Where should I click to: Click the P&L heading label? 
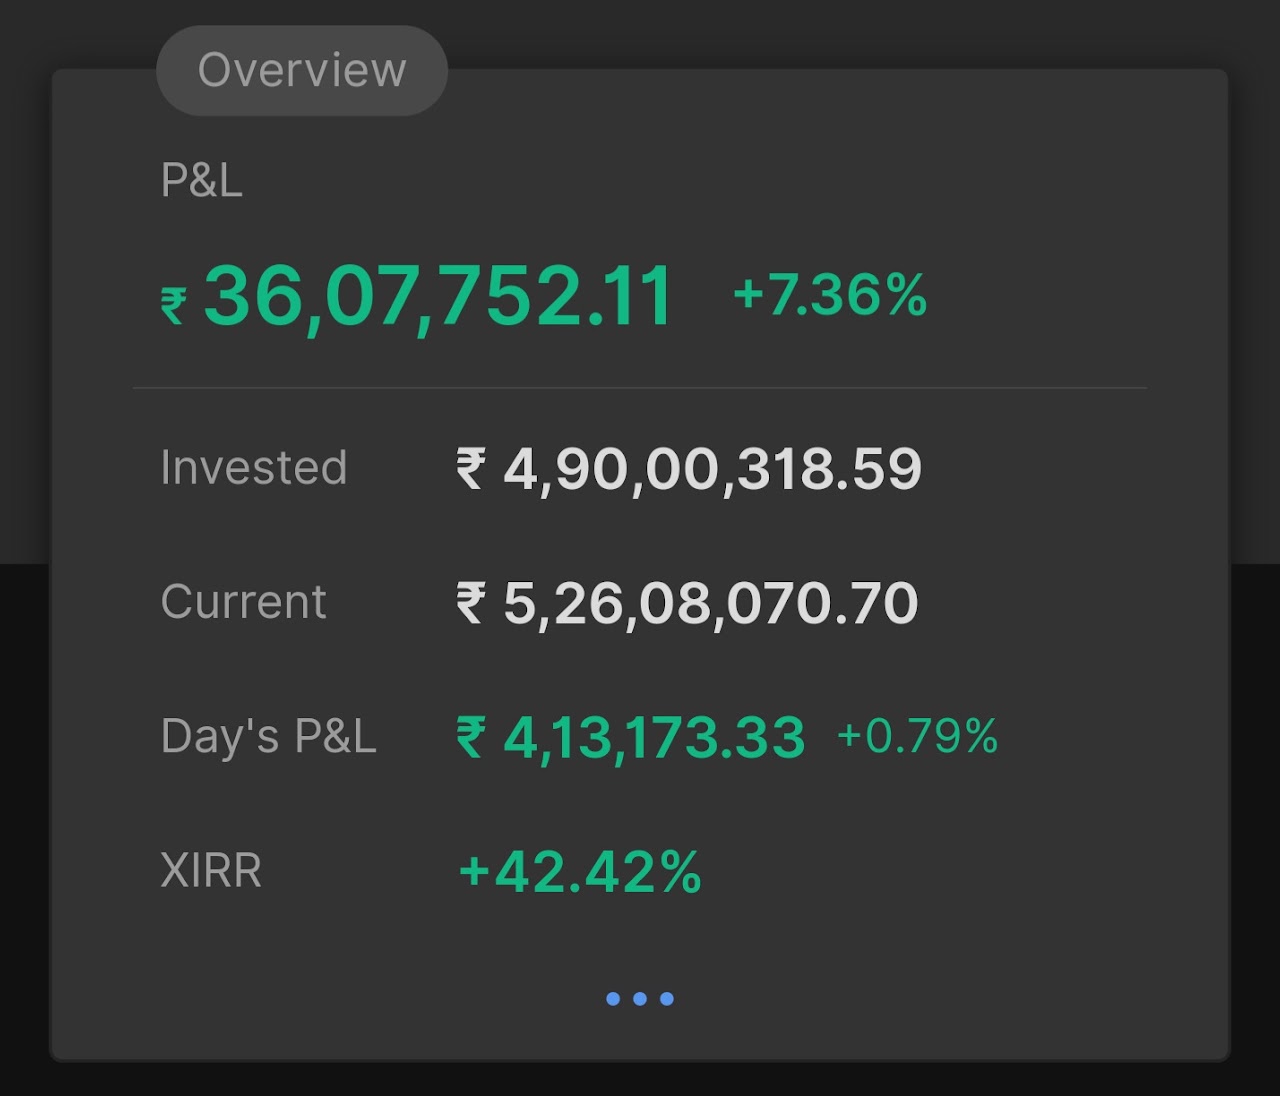[201, 180]
